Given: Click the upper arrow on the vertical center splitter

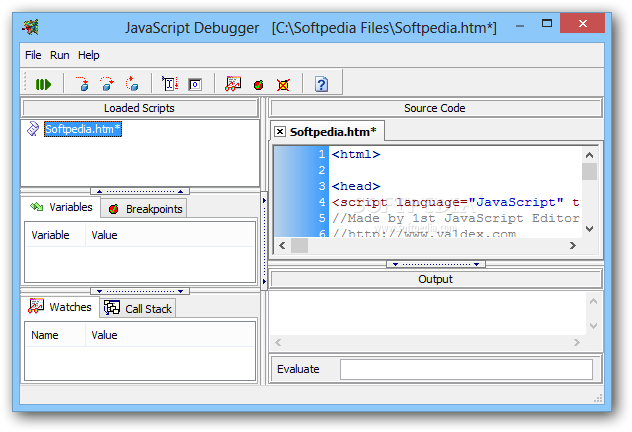Looking at the screenshot, I should pos(264,200).
